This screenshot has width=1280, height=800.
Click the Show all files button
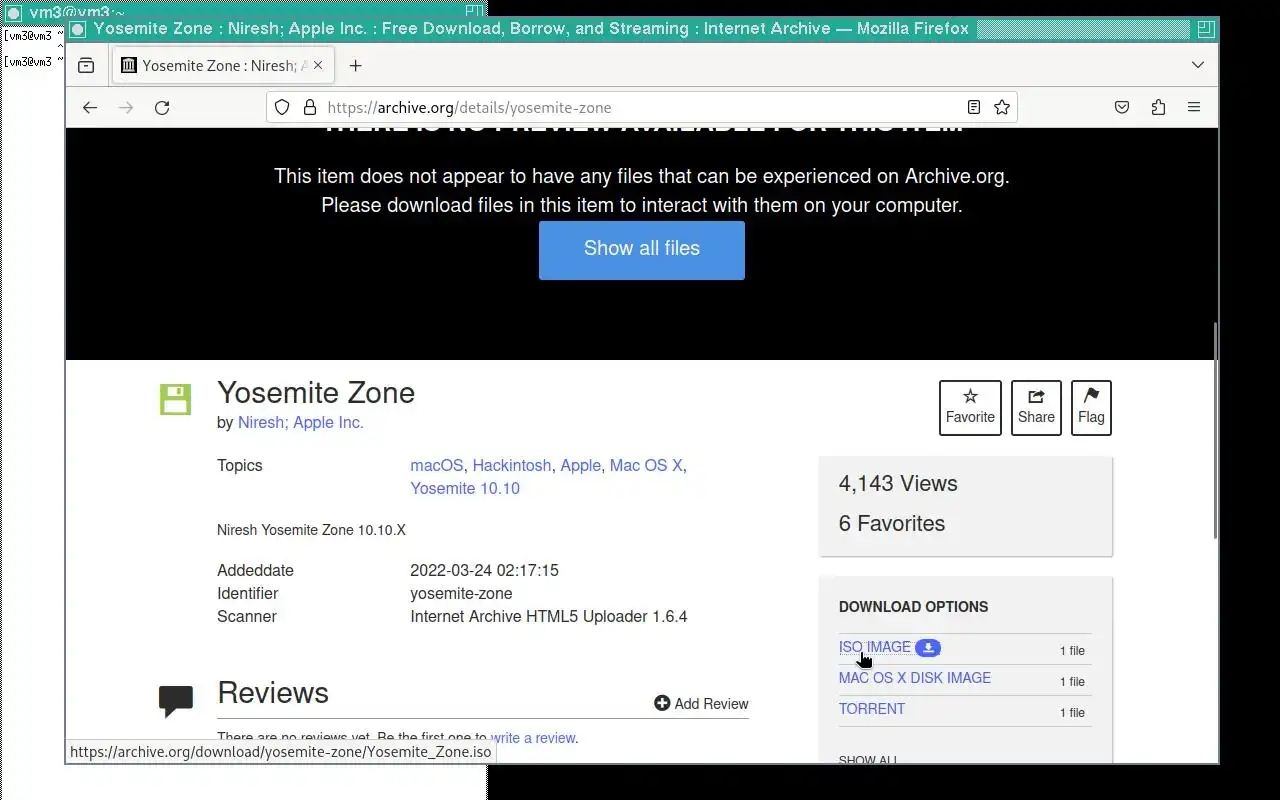pyautogui.click(x=642, y=249)
